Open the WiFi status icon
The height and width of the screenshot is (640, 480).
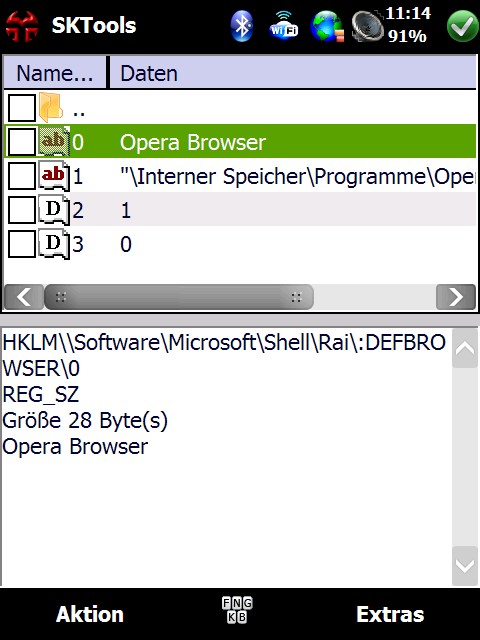[284, 25]
